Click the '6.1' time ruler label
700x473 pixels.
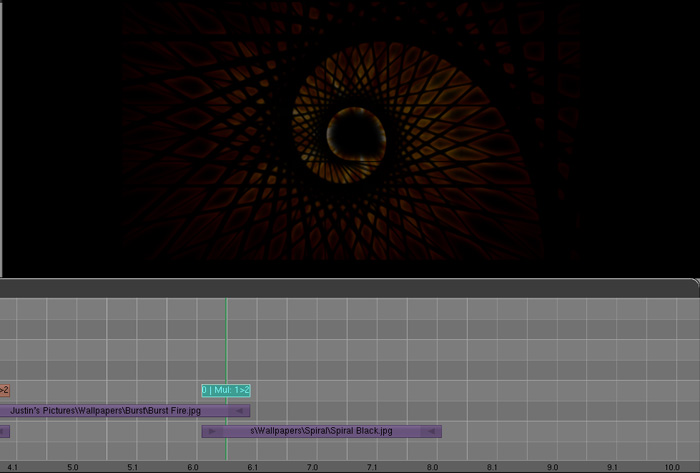point(253,467)
